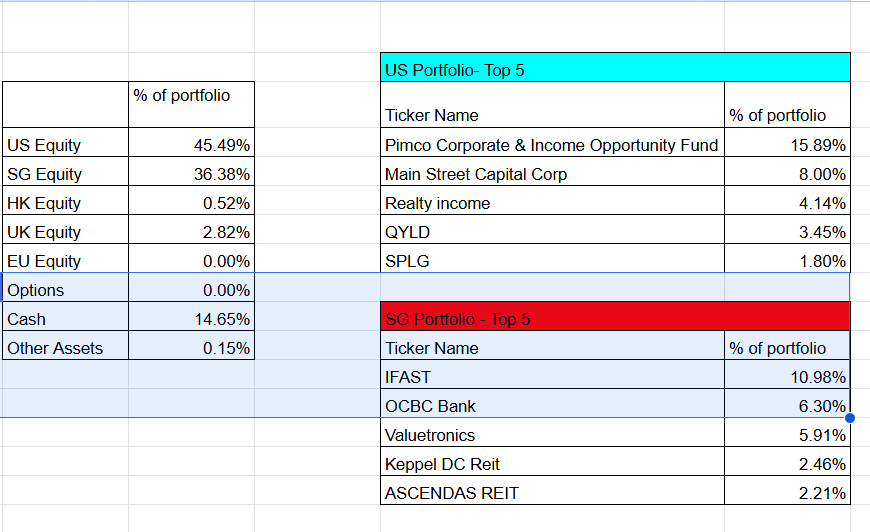The image size is (870, 532).
Task: Select the SPLG 1.80% cell
Action: pos(787,261)
